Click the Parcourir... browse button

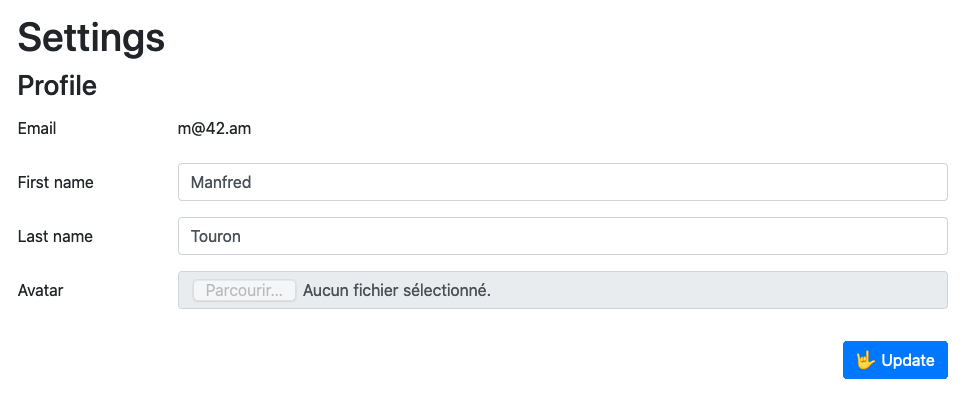(x=244, y=291)
